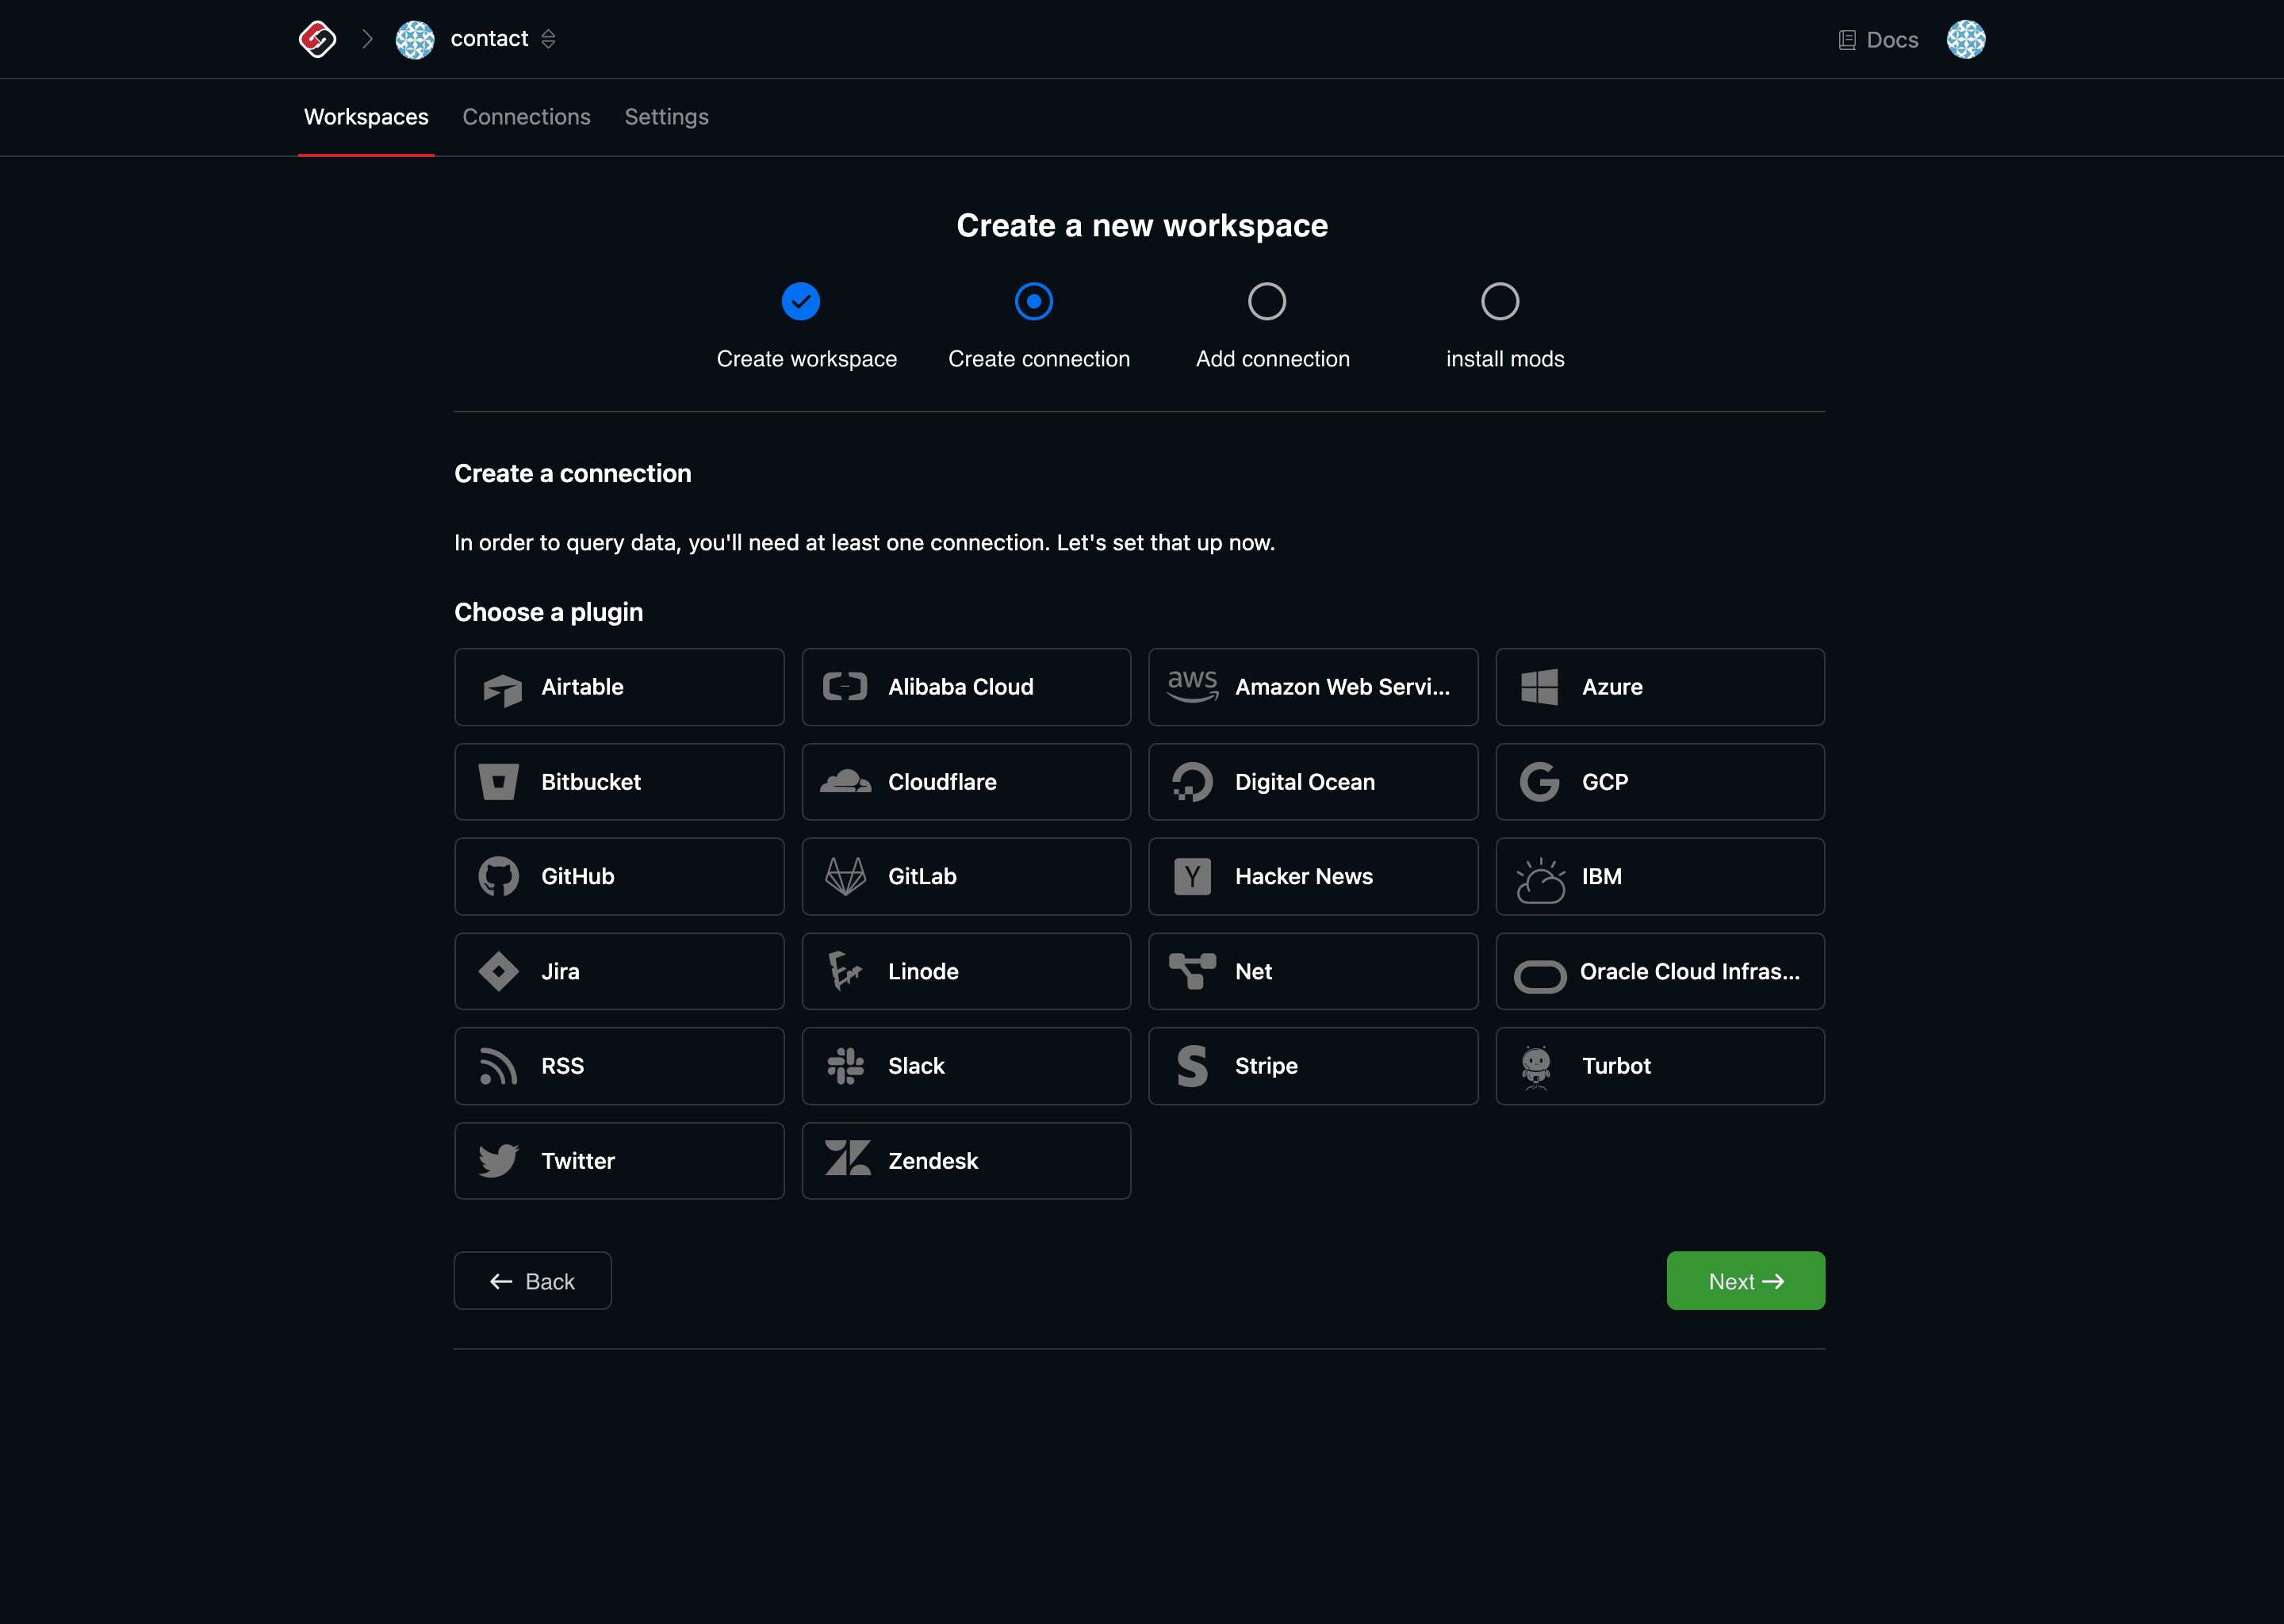This screenshot has height=1624, width=2284.
Task: Select the Twitter plugin icon
Action: (499, 1160)
